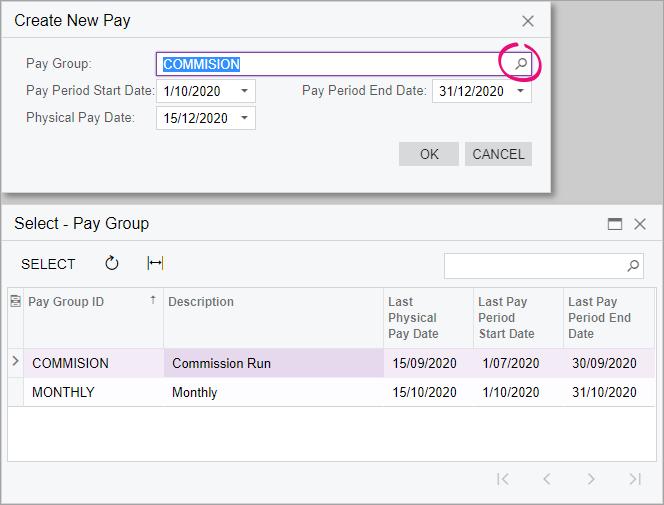Screen dimensions: 664x505
Task: Select the MONTHLY pay group row
Action: pos(331,392)
